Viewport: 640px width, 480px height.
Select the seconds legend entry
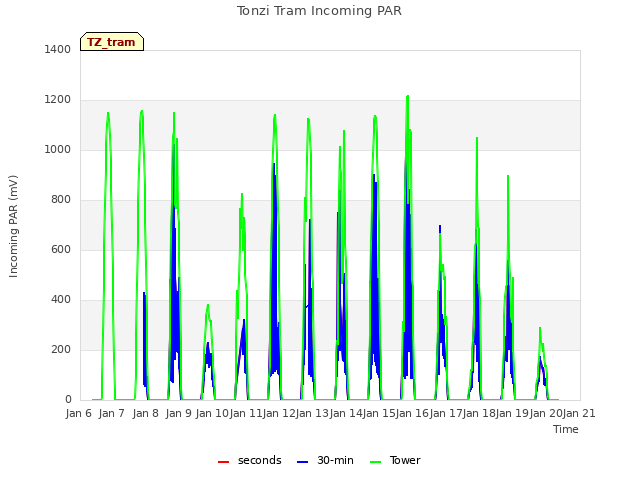pos(250,460)
